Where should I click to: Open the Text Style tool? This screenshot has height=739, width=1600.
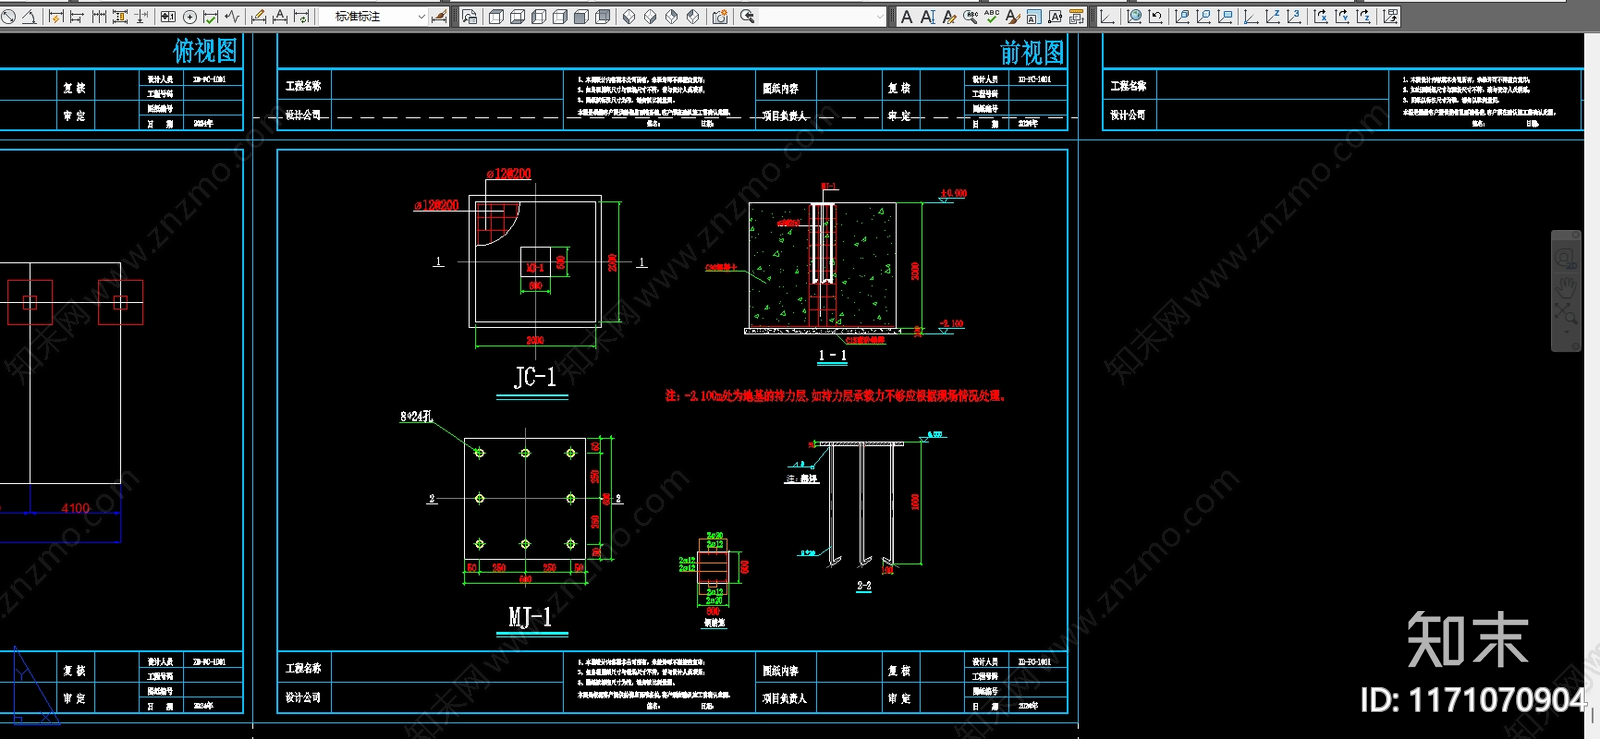(x=1013, y=17)
